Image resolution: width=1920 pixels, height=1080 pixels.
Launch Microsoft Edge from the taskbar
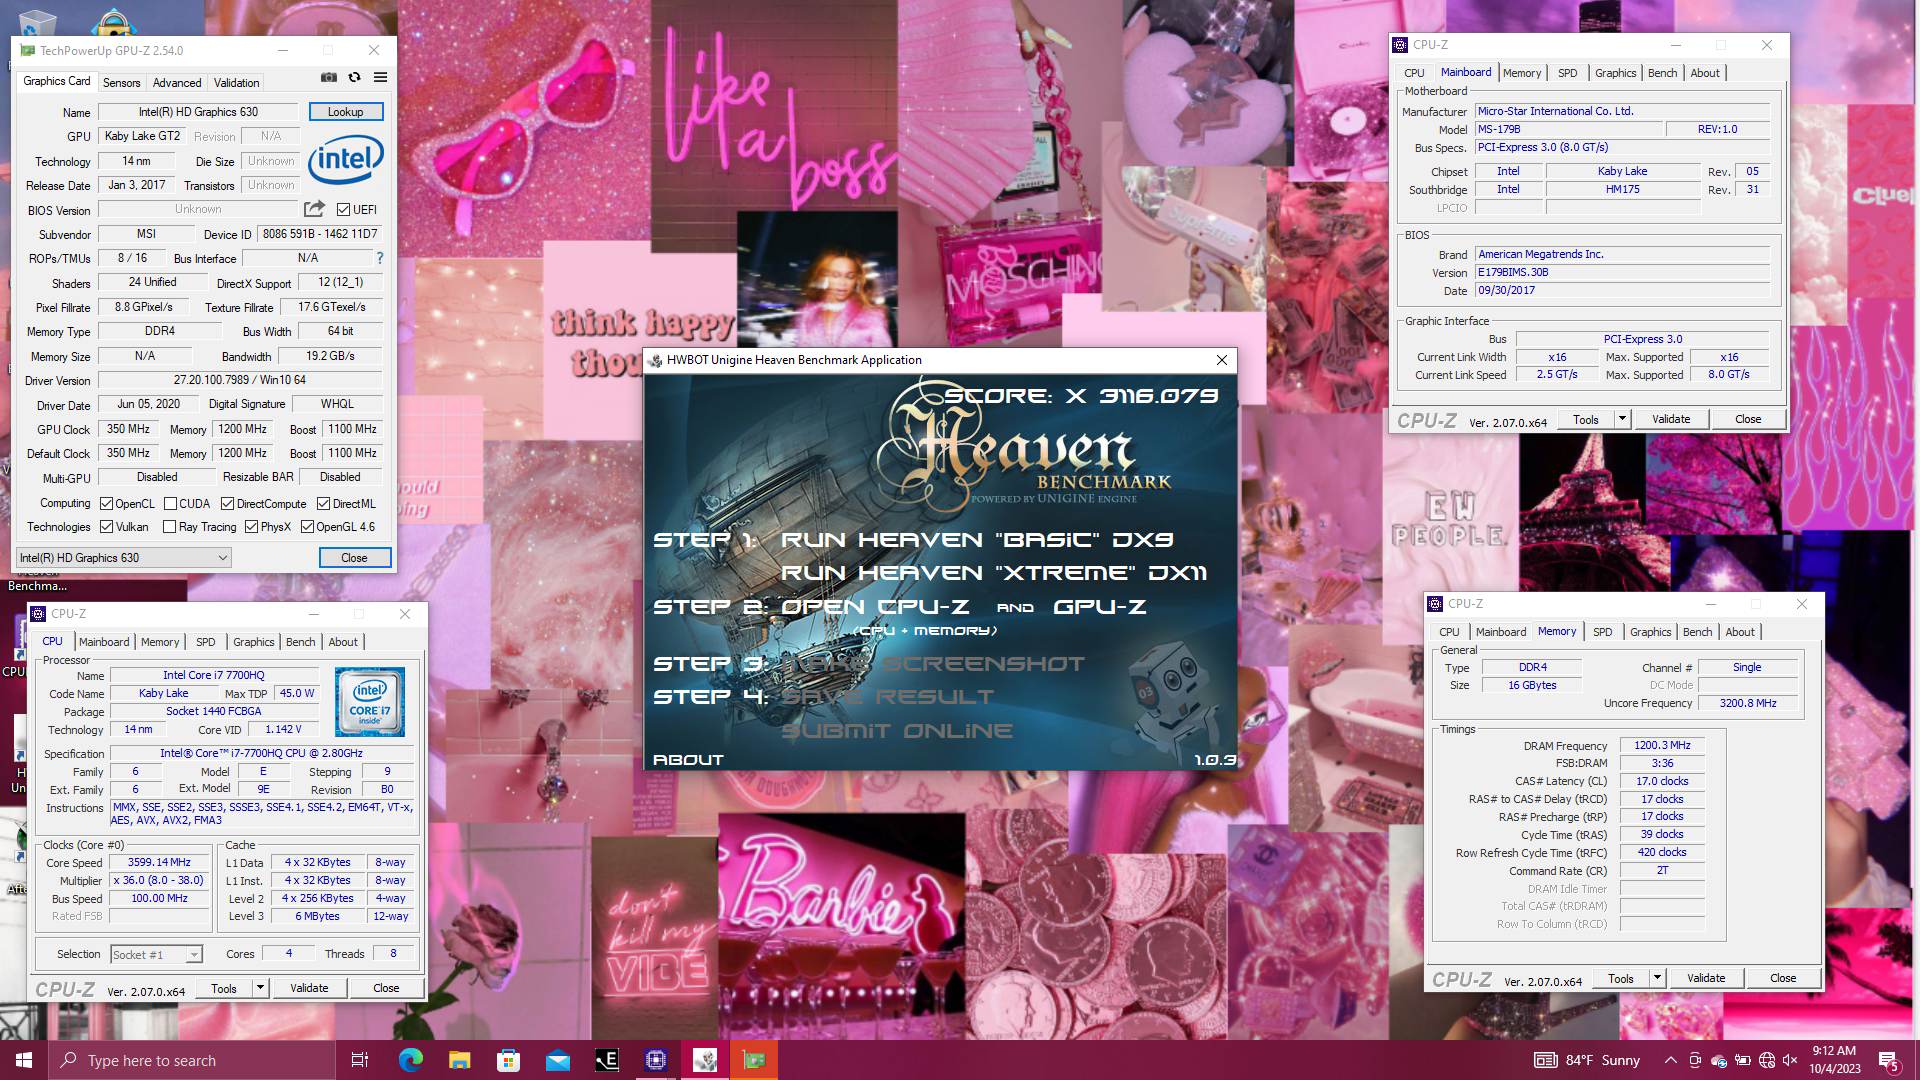pos(410,1060)
